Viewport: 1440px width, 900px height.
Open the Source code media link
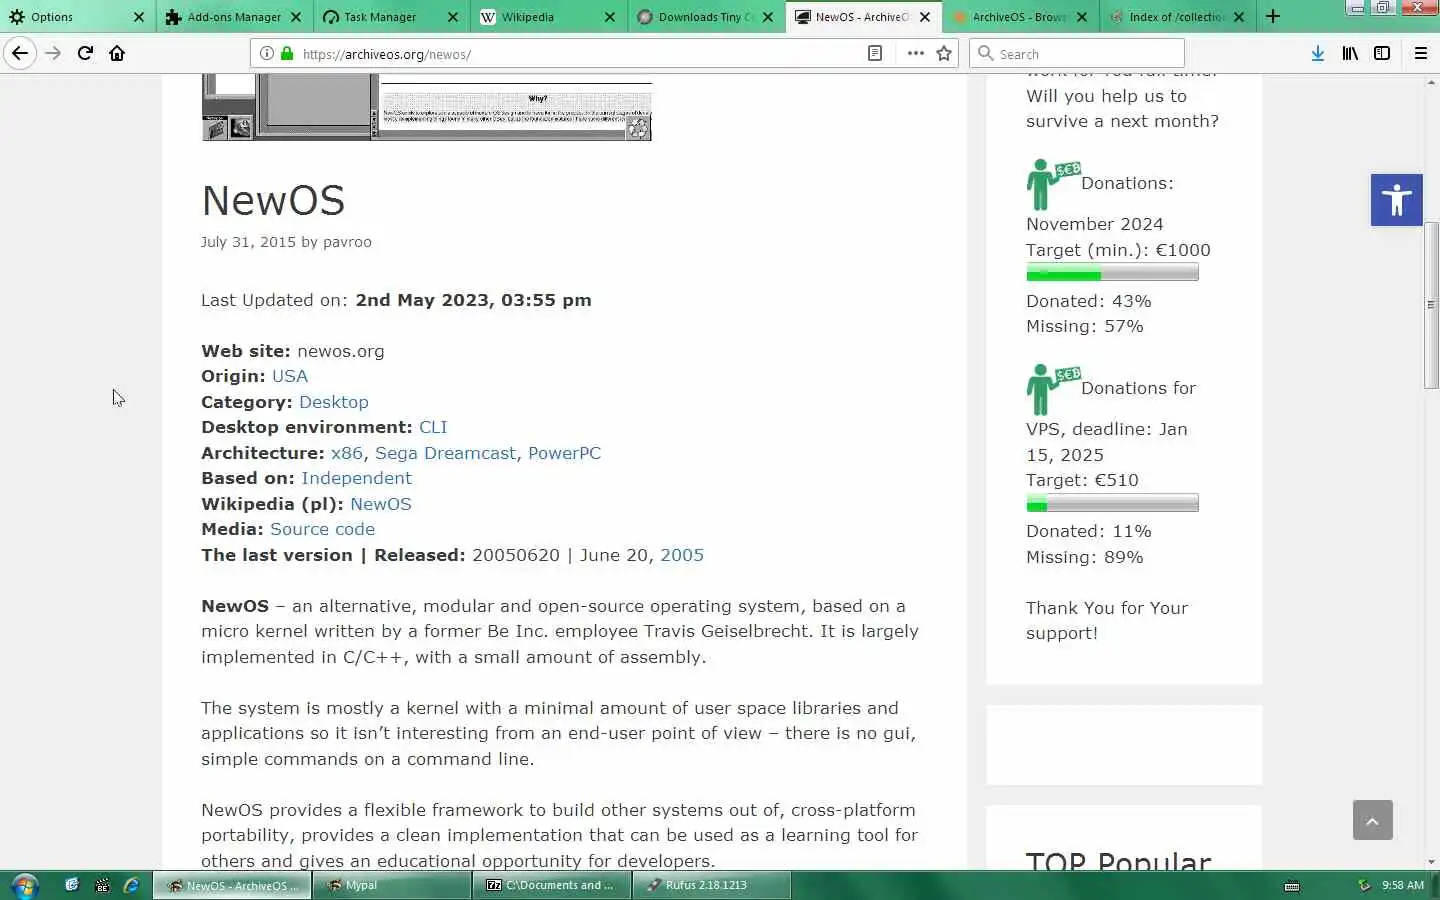[322, 529]
